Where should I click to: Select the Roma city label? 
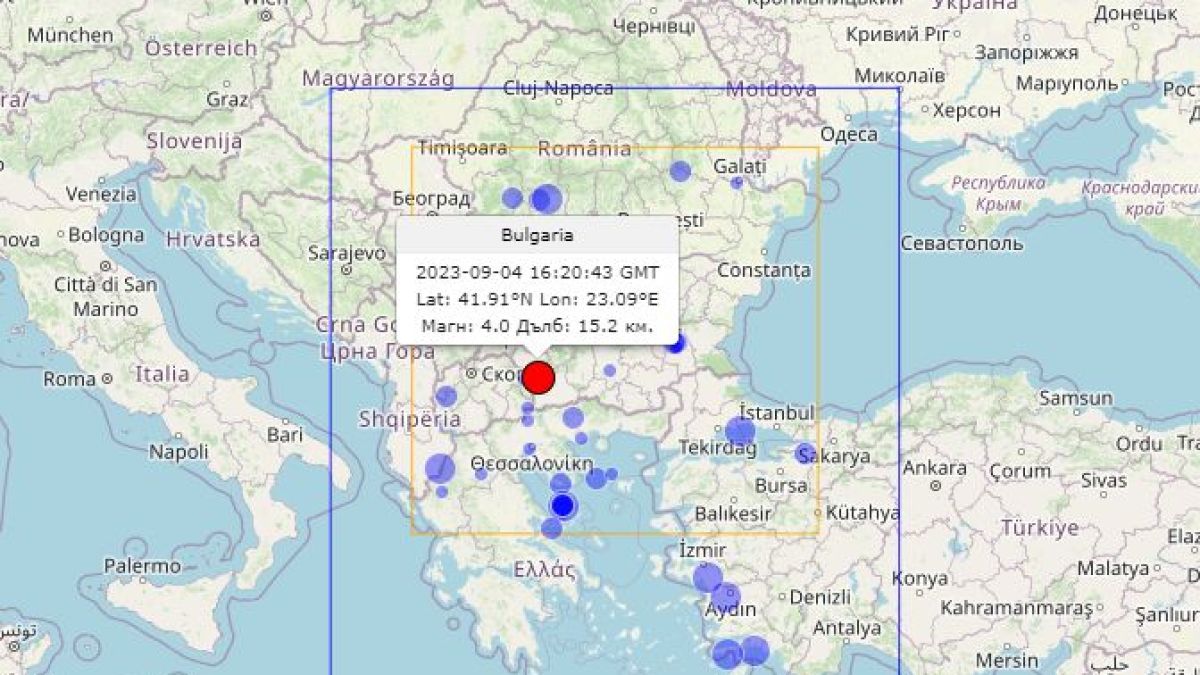(70, 379)
